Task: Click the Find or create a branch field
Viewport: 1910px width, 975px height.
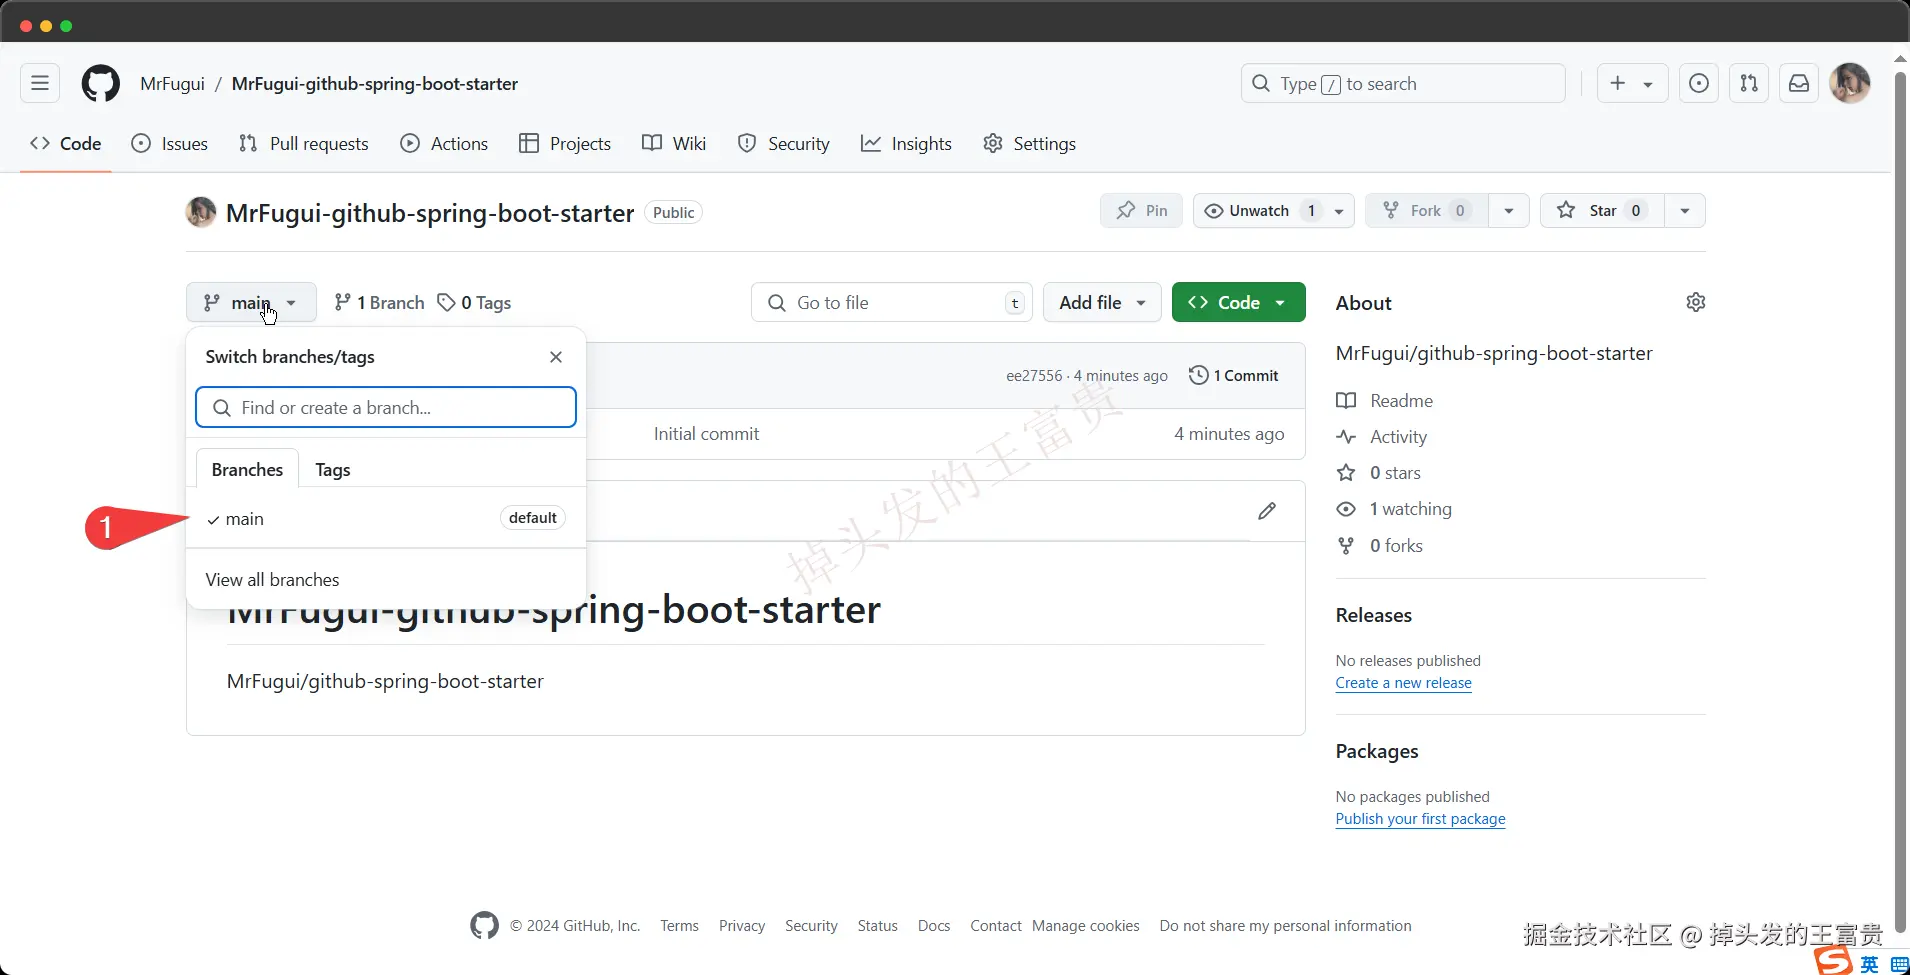Action: (x=386, y=407)
